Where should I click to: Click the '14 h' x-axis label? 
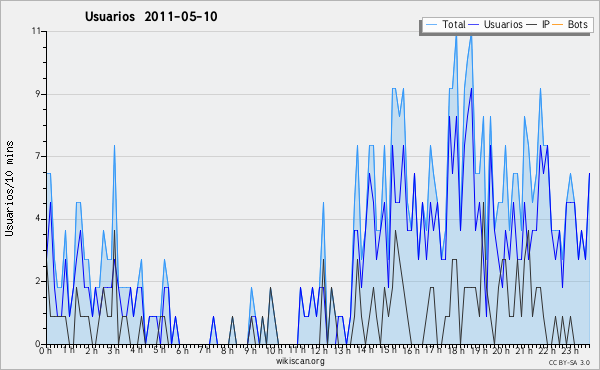(x=365, y=351)
